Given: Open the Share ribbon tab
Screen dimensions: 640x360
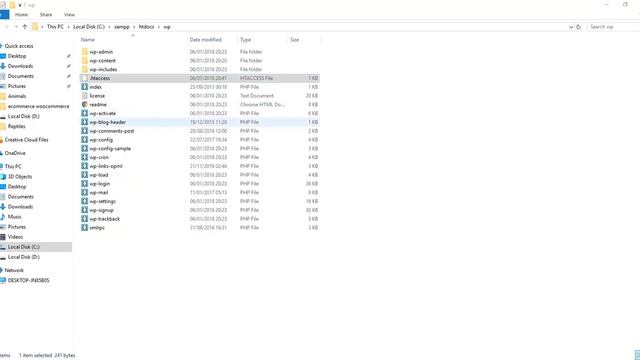Looking at the screenshot, I should [46, 15].
